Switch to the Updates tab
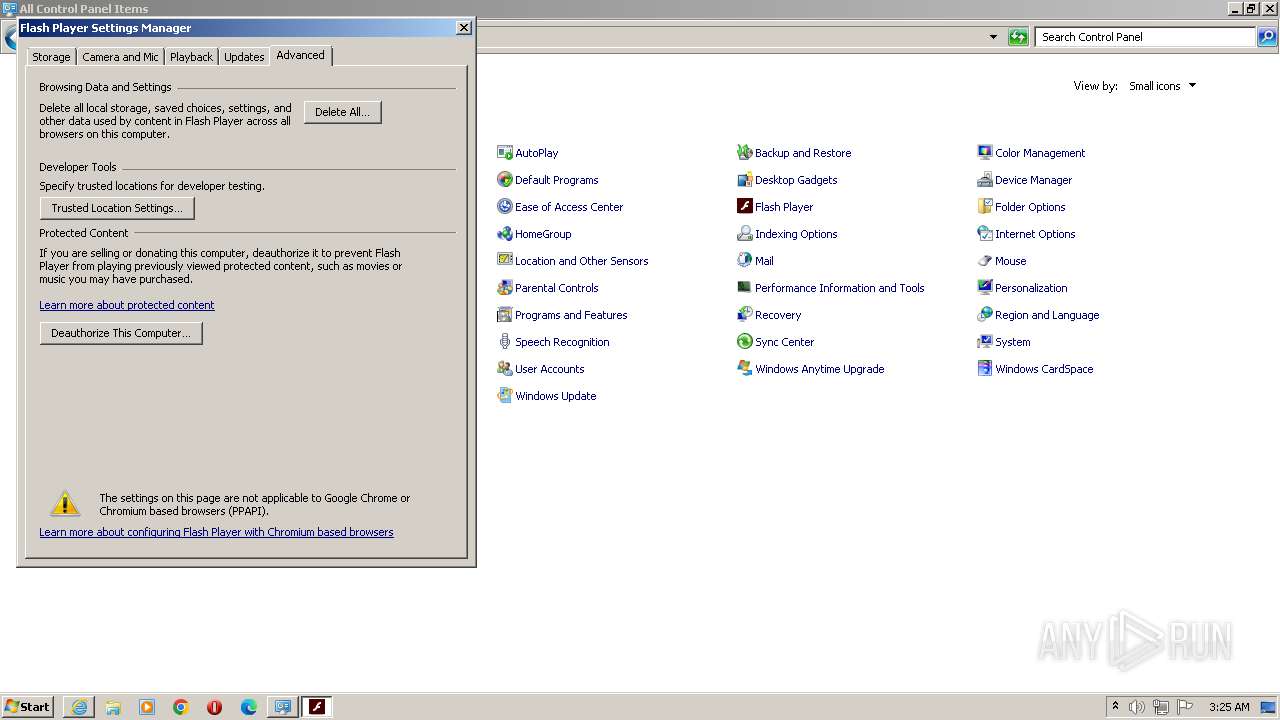The image size is (1280, 720). pyautogui.click(x=244, y=57)
